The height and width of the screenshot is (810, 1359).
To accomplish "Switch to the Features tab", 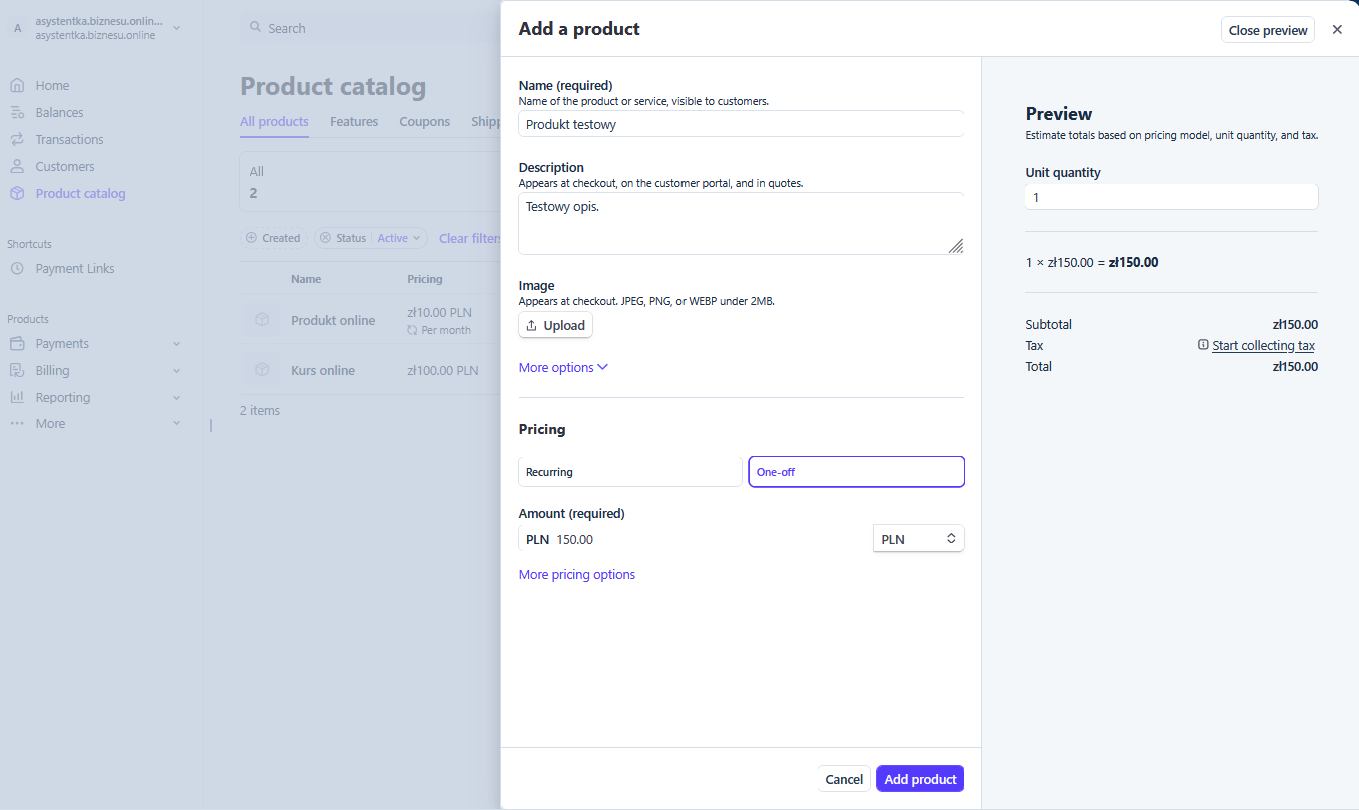I will [354, 122].
